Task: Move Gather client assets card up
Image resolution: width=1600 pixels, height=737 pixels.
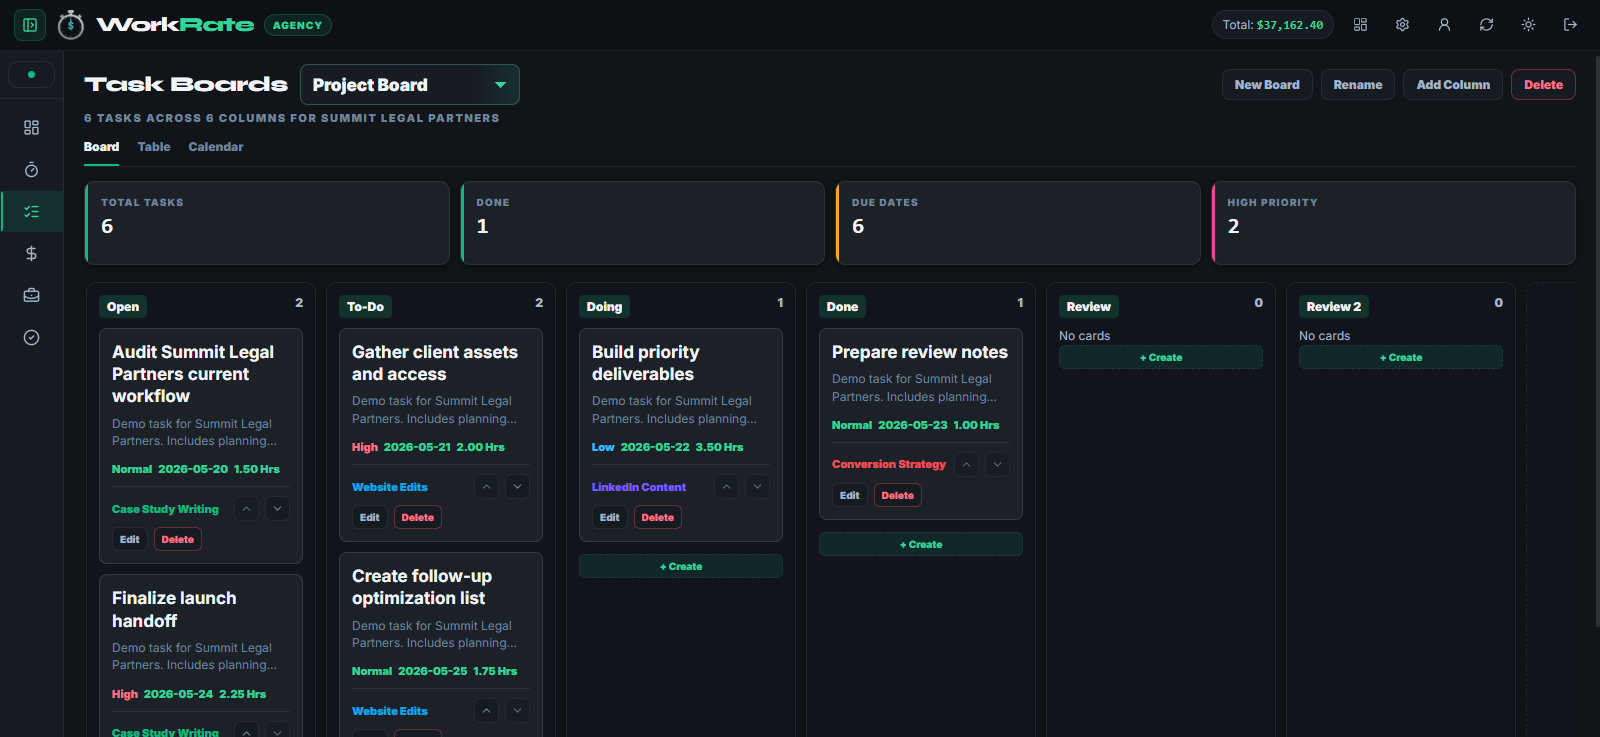Action: [x=486, y=487]
